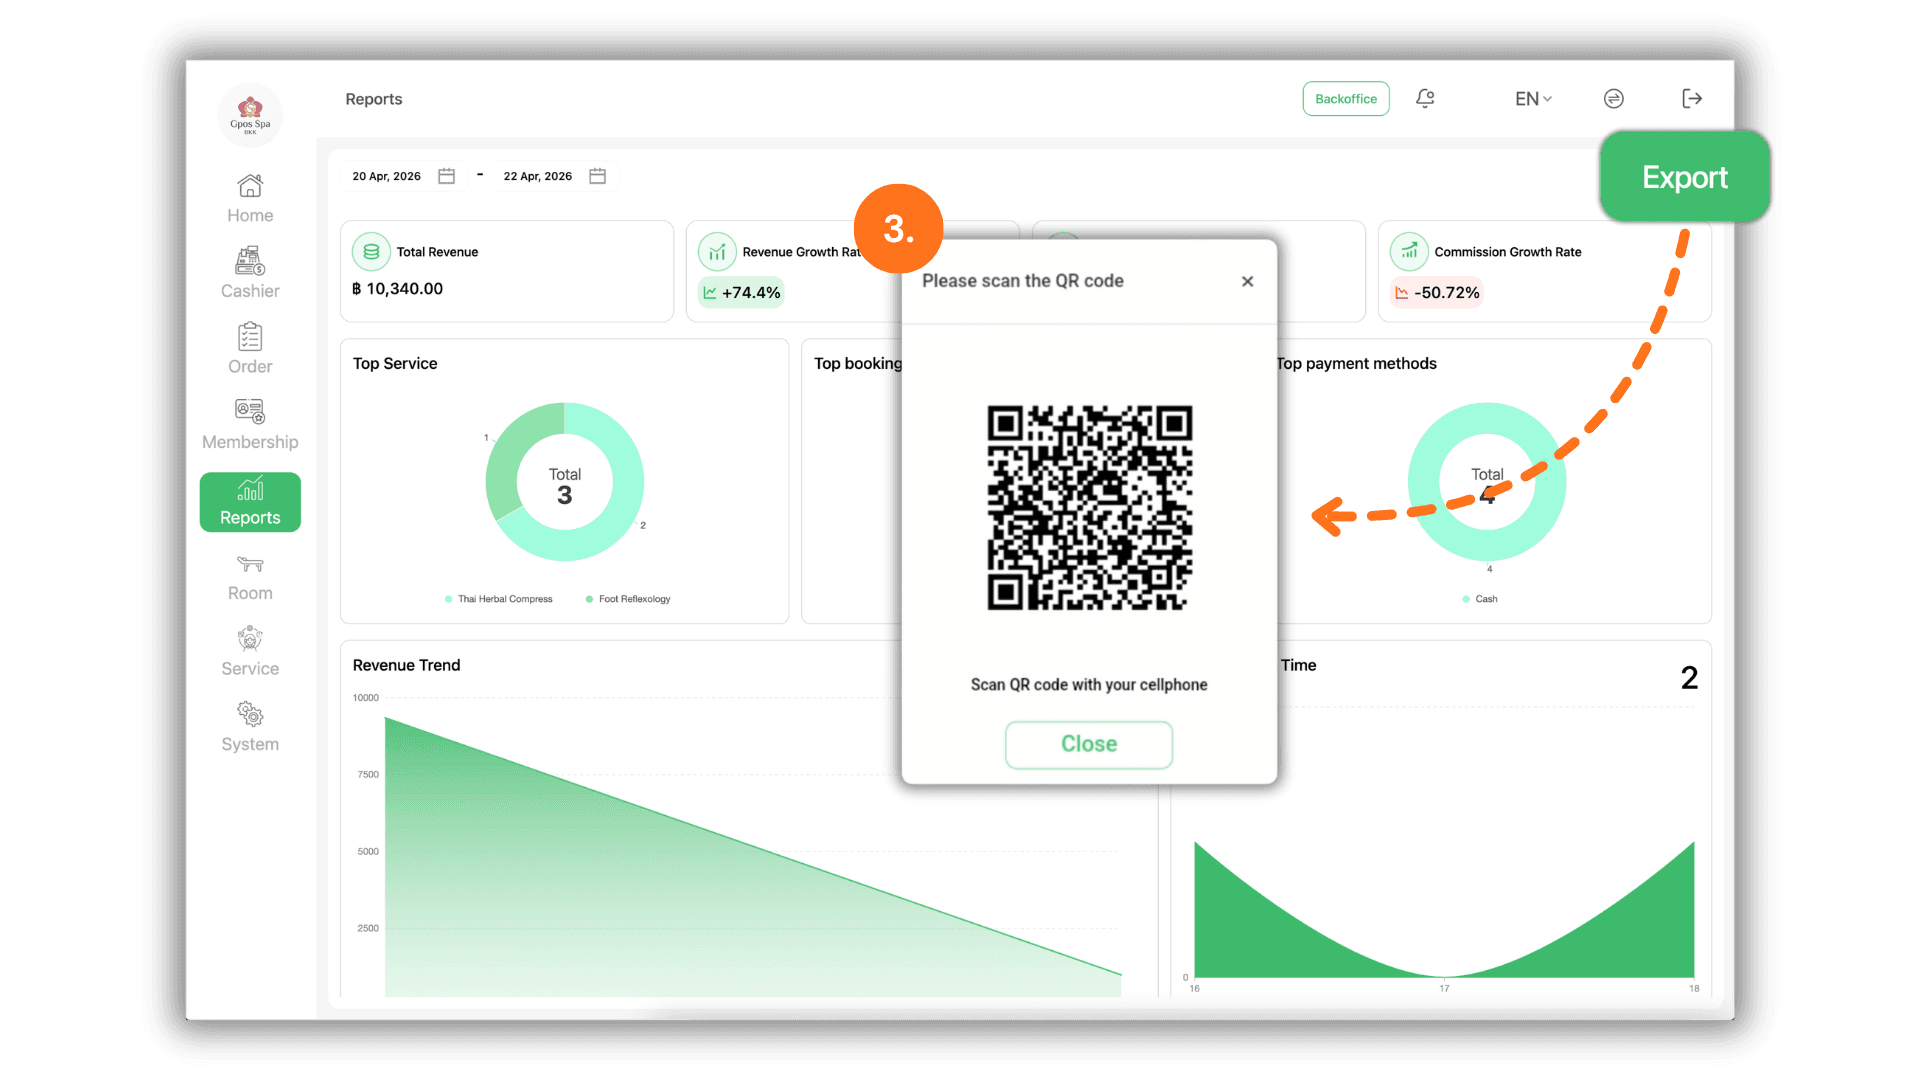Viewport: 1920px width, 1080px height.
Task: Select the 20 Apr, 2026 start date field
Action: pos(403,176)
